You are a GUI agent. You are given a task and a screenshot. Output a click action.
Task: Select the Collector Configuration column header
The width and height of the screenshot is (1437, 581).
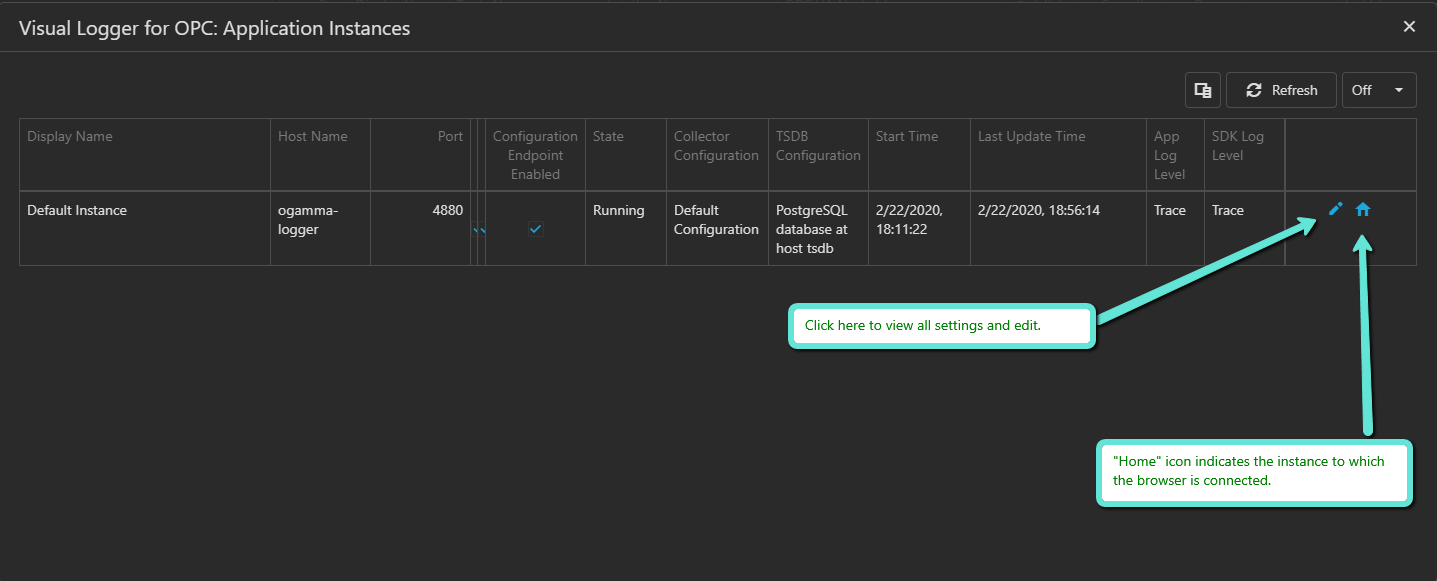(716, 146)
